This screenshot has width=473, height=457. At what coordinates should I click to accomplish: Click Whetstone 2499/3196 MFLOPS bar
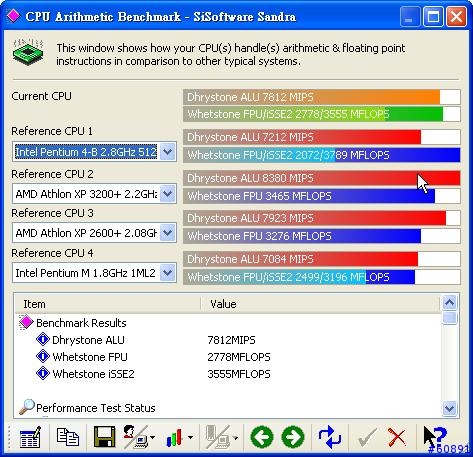[322, 277]
